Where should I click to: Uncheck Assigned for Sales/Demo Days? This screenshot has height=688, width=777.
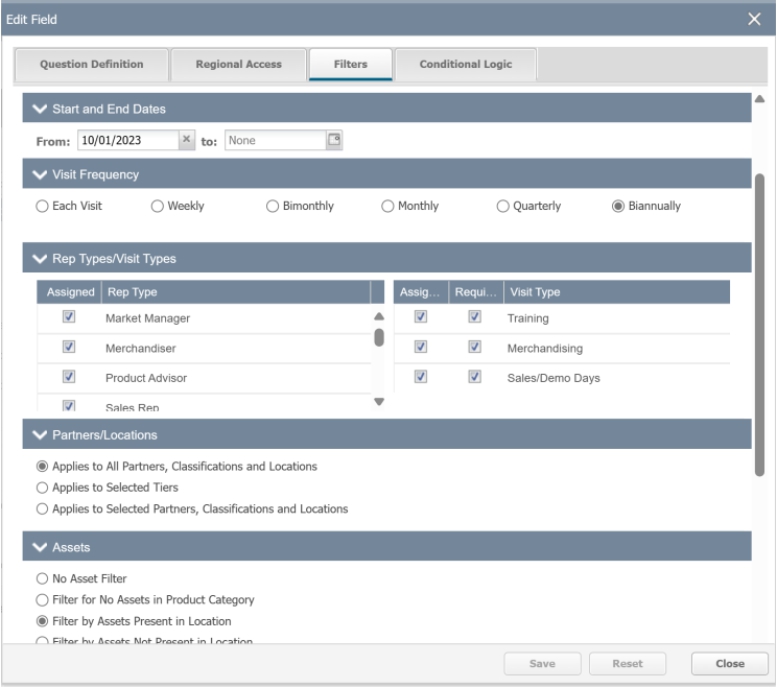421,377
